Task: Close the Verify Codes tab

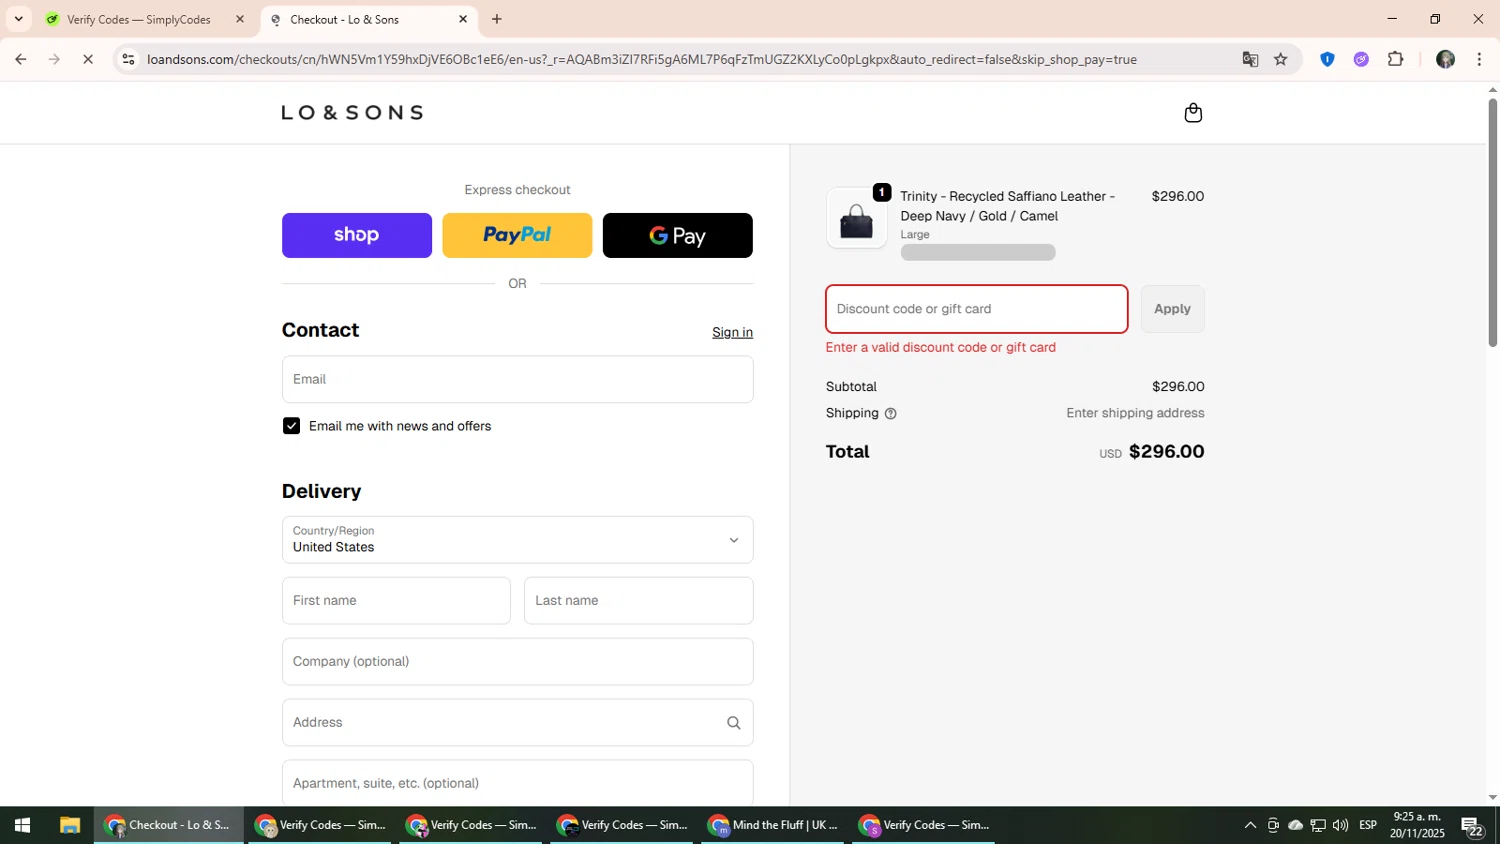Action: click(x=240, y=19)
